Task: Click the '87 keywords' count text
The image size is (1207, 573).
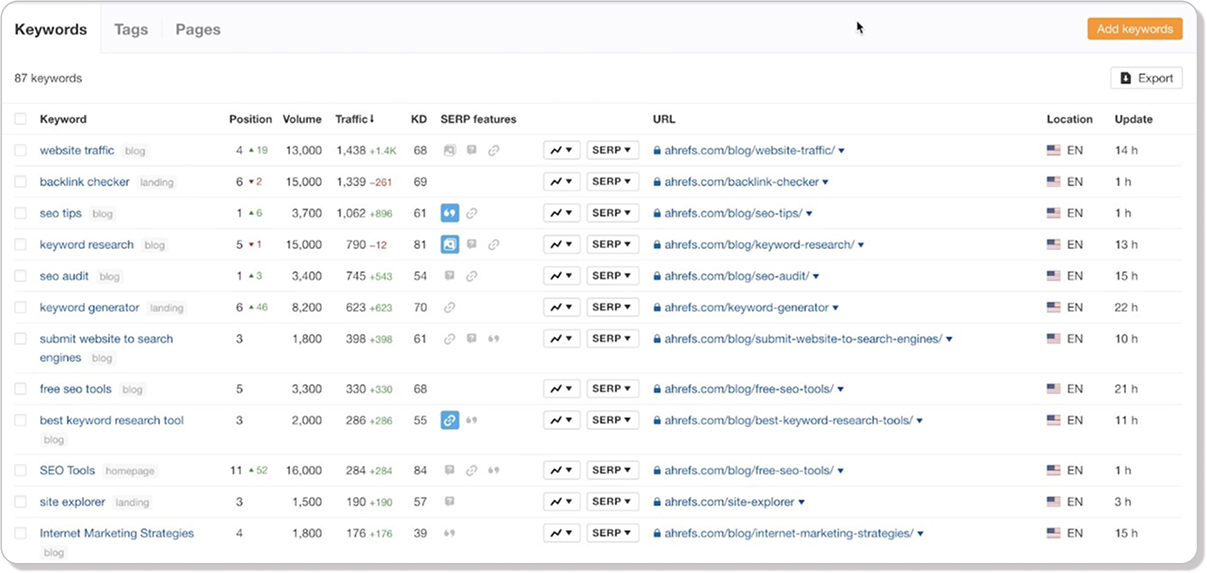Action: click(48, 78)
